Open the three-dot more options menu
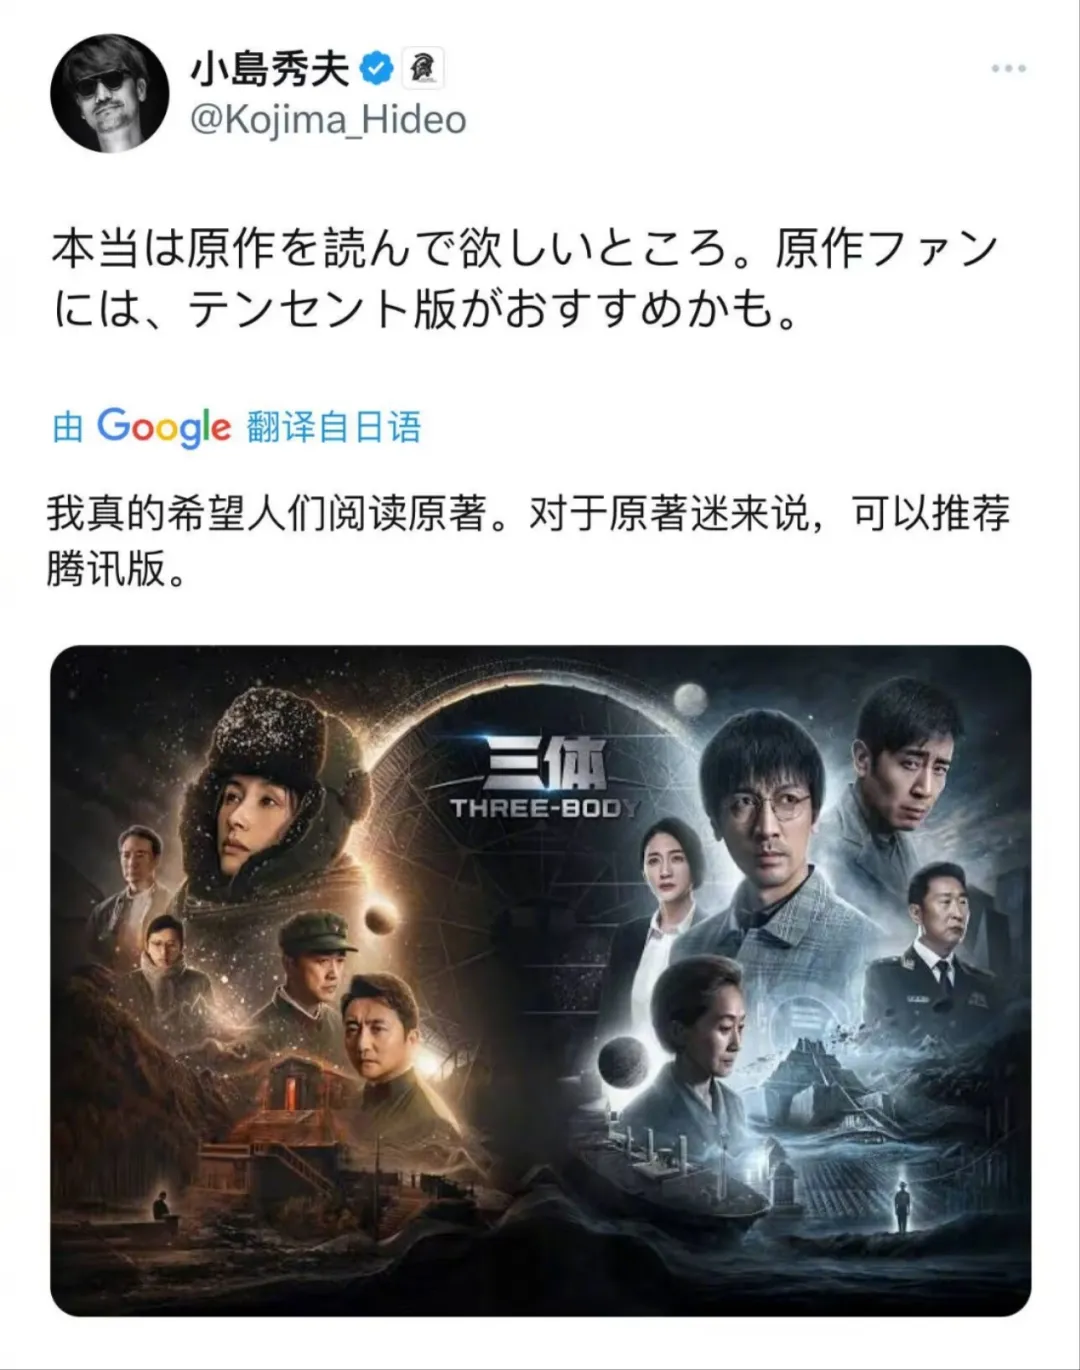 [1008, 69]
